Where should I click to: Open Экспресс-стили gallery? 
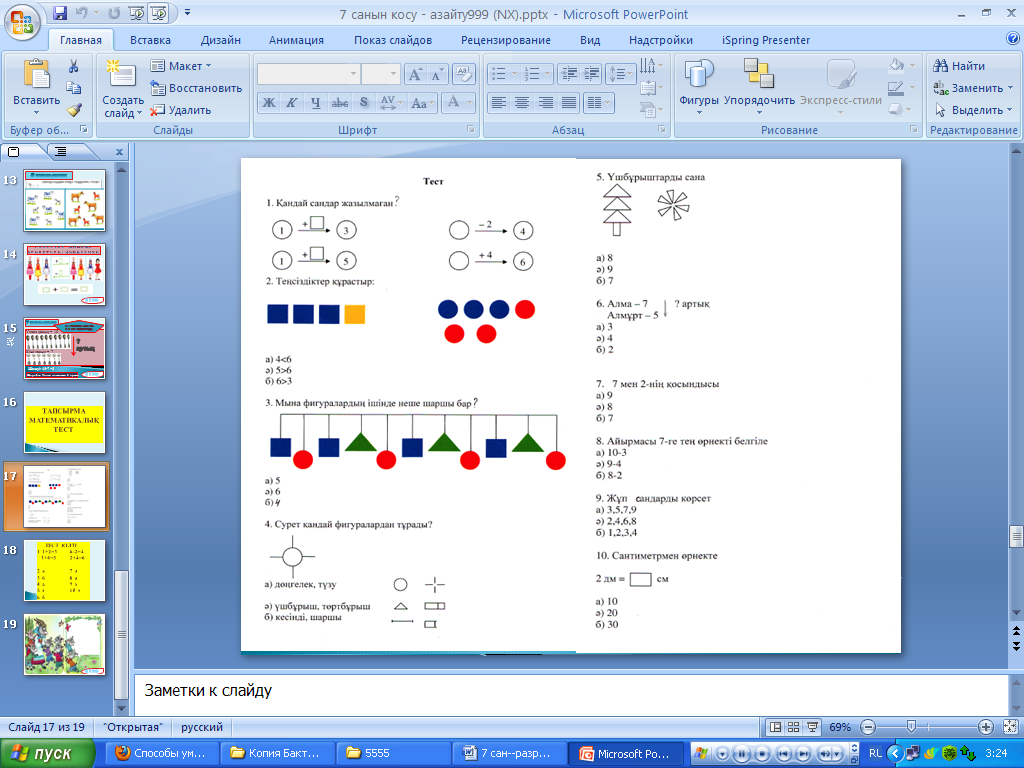840,88
